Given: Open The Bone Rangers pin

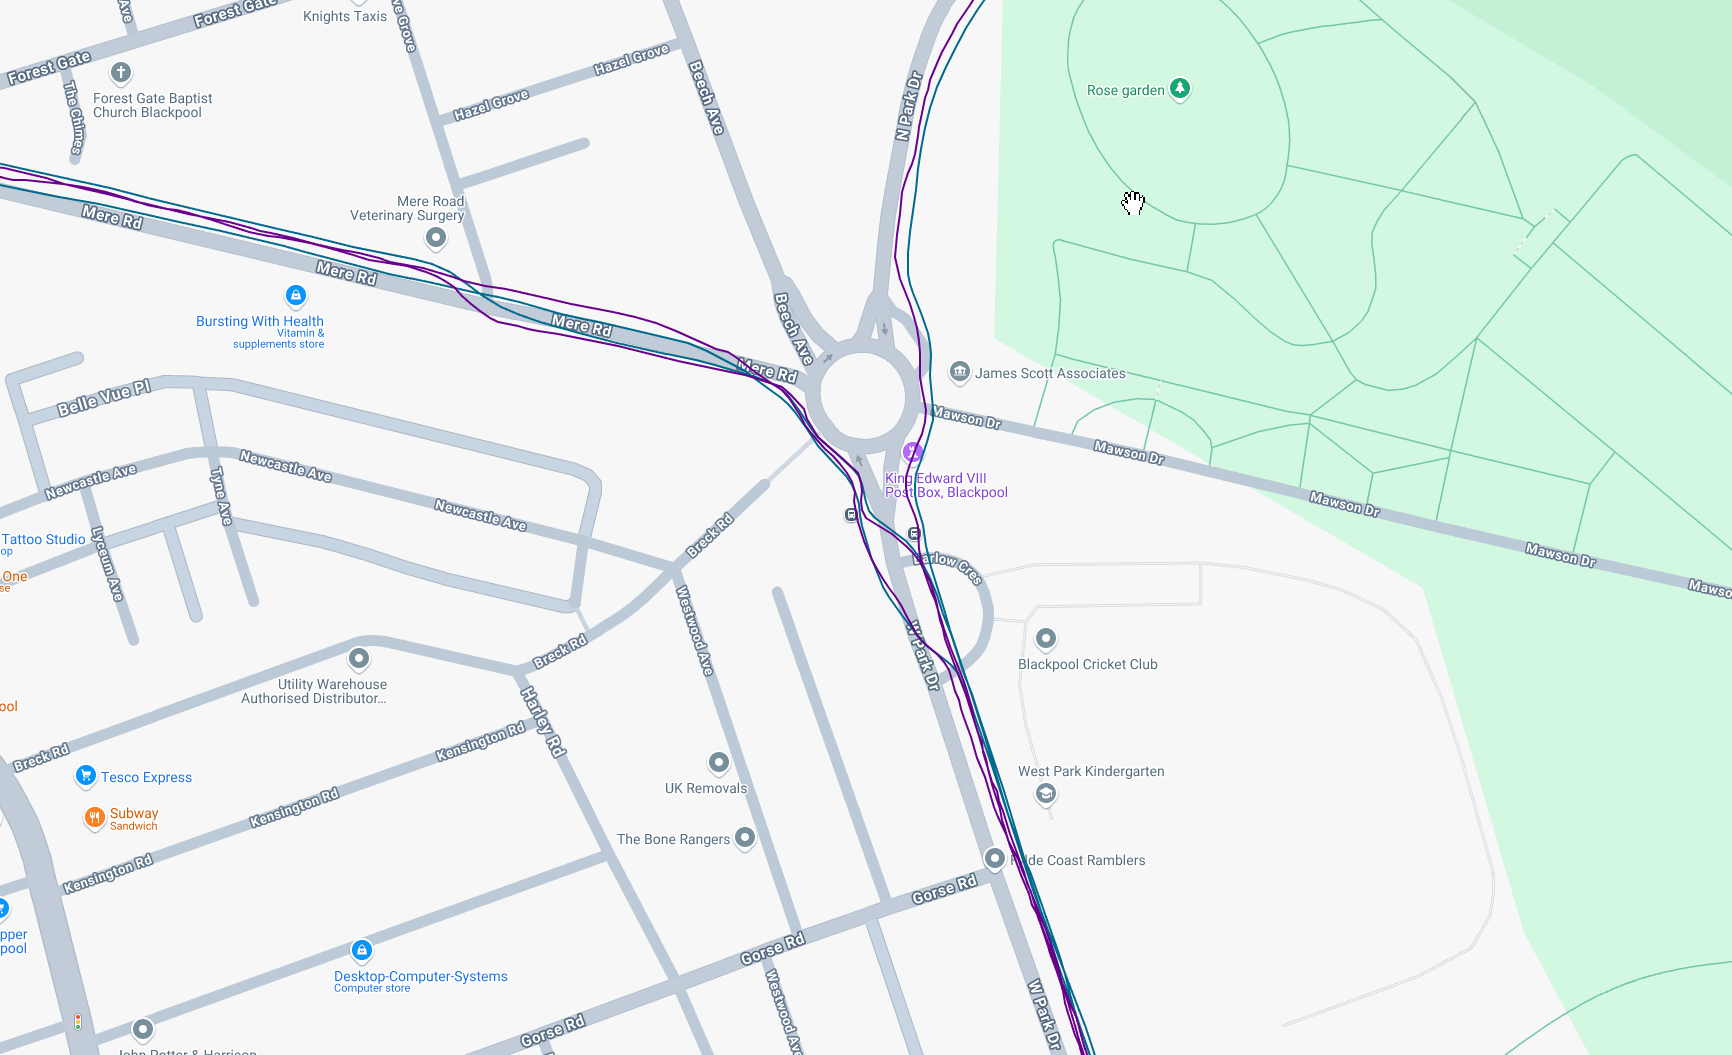Looking at the screenshot, I should click(x=745, y=837).
